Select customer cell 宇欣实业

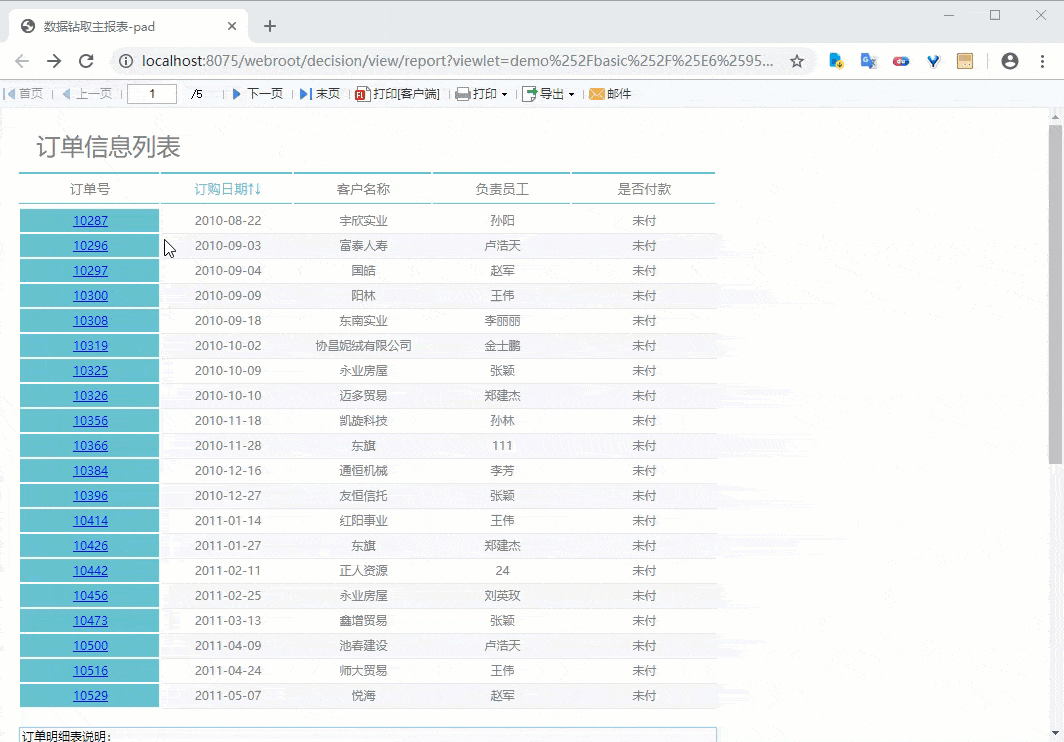363,221
